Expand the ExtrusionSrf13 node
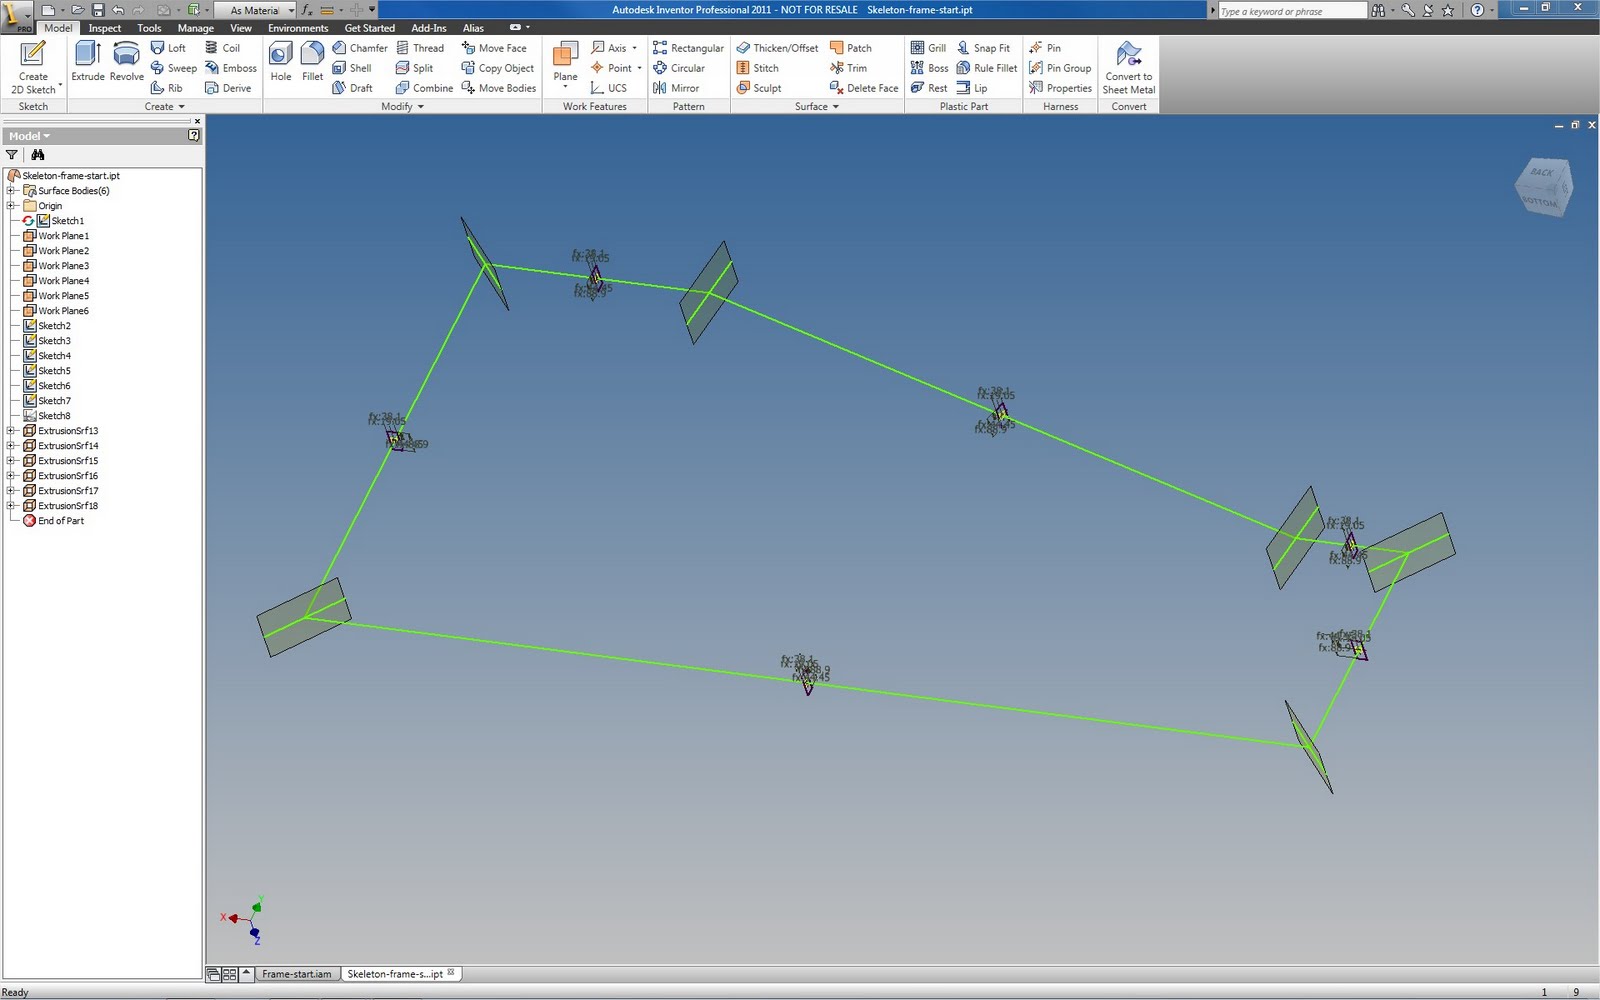The height and width of the screenshot is (1000, 1600). [10, 430]
